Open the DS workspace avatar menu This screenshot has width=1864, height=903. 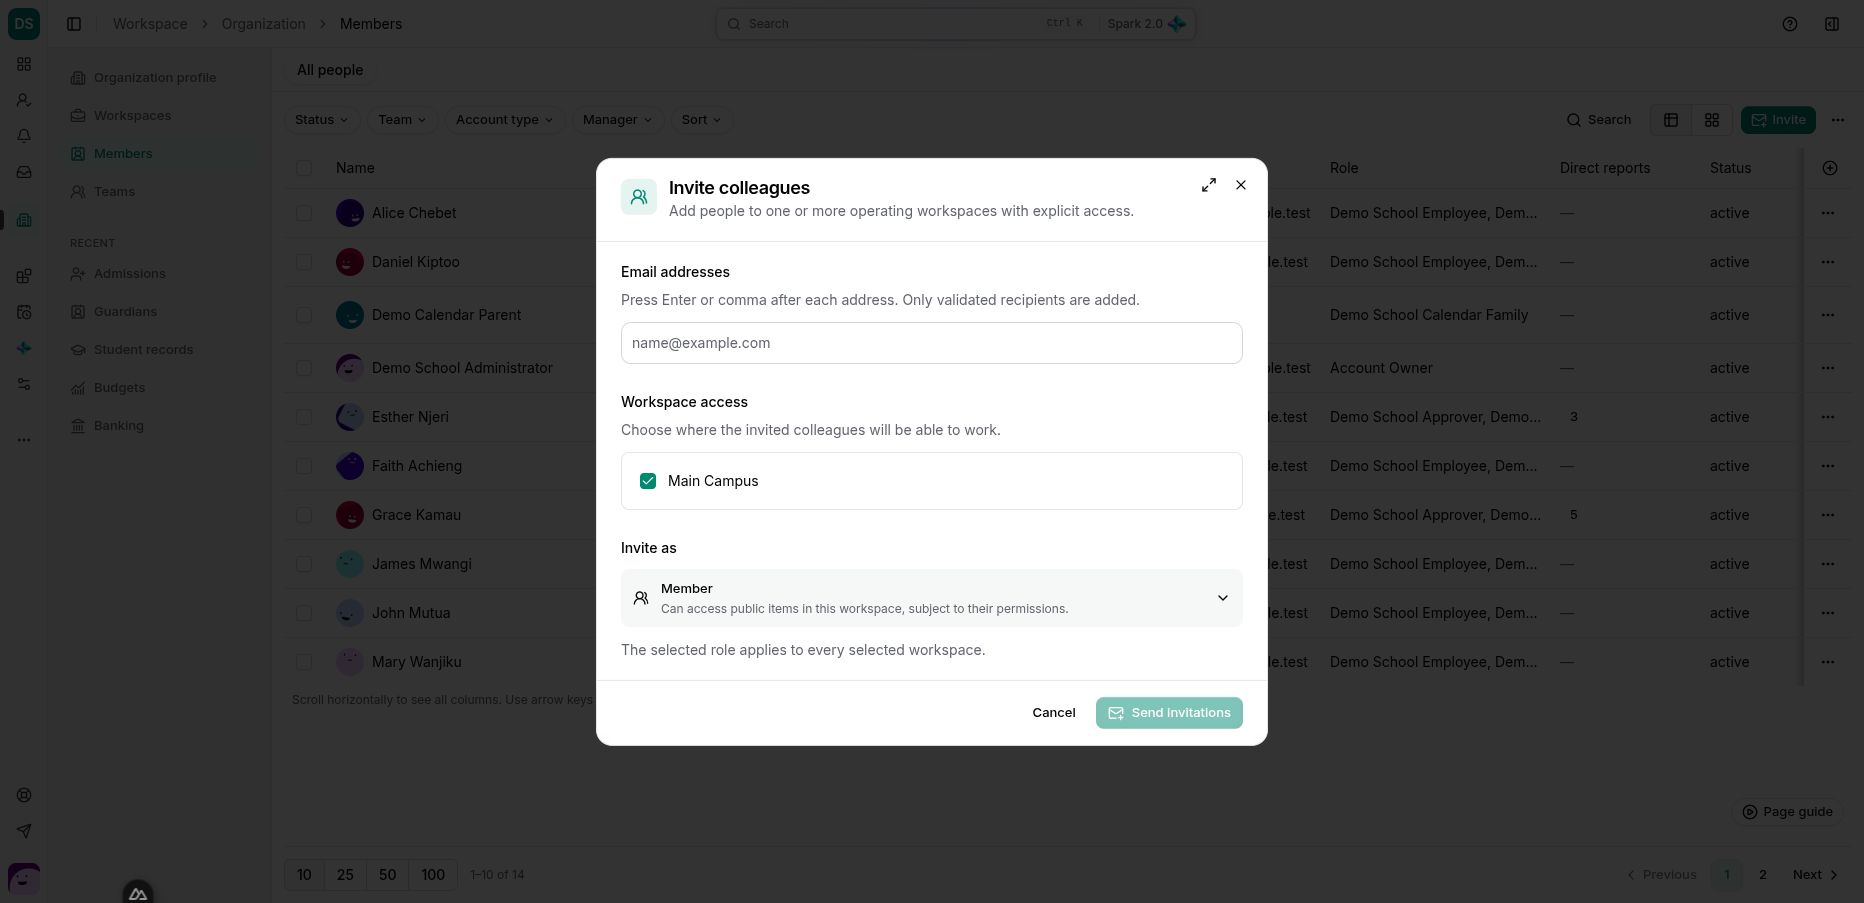coord(24,24)
